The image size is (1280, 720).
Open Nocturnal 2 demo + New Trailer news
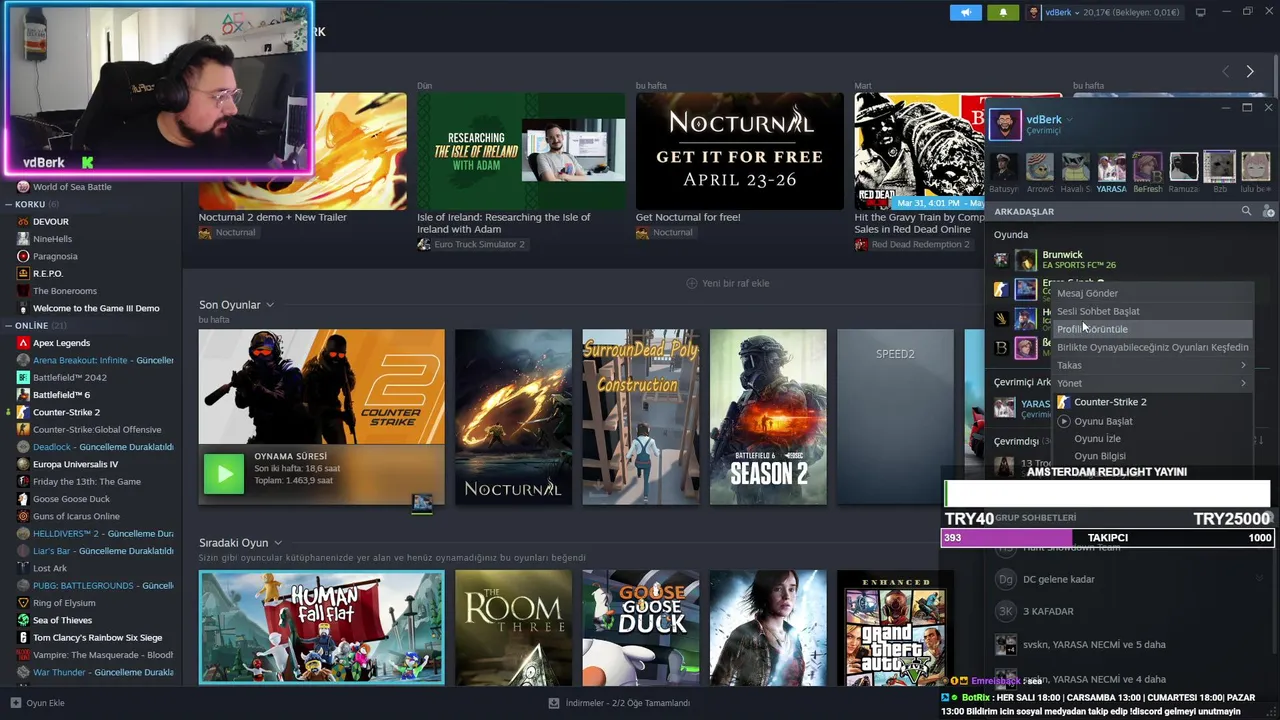point(302,151)
